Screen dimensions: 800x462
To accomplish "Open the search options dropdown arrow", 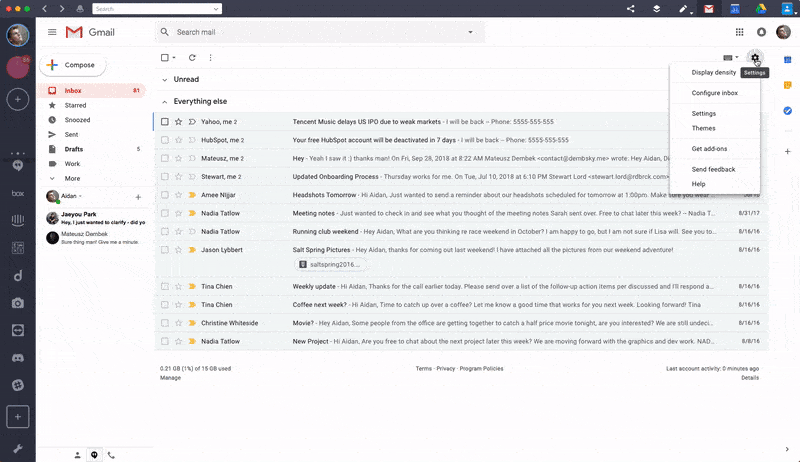I will coord(470,32).
